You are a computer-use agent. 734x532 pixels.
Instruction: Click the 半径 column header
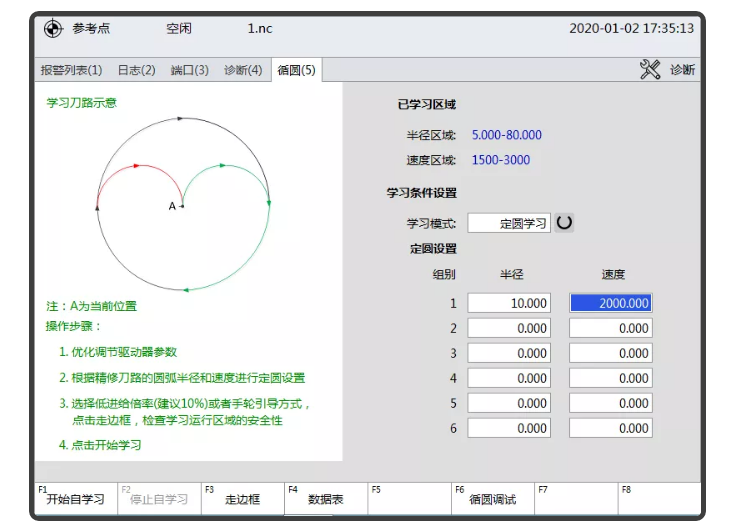point(511,274)
